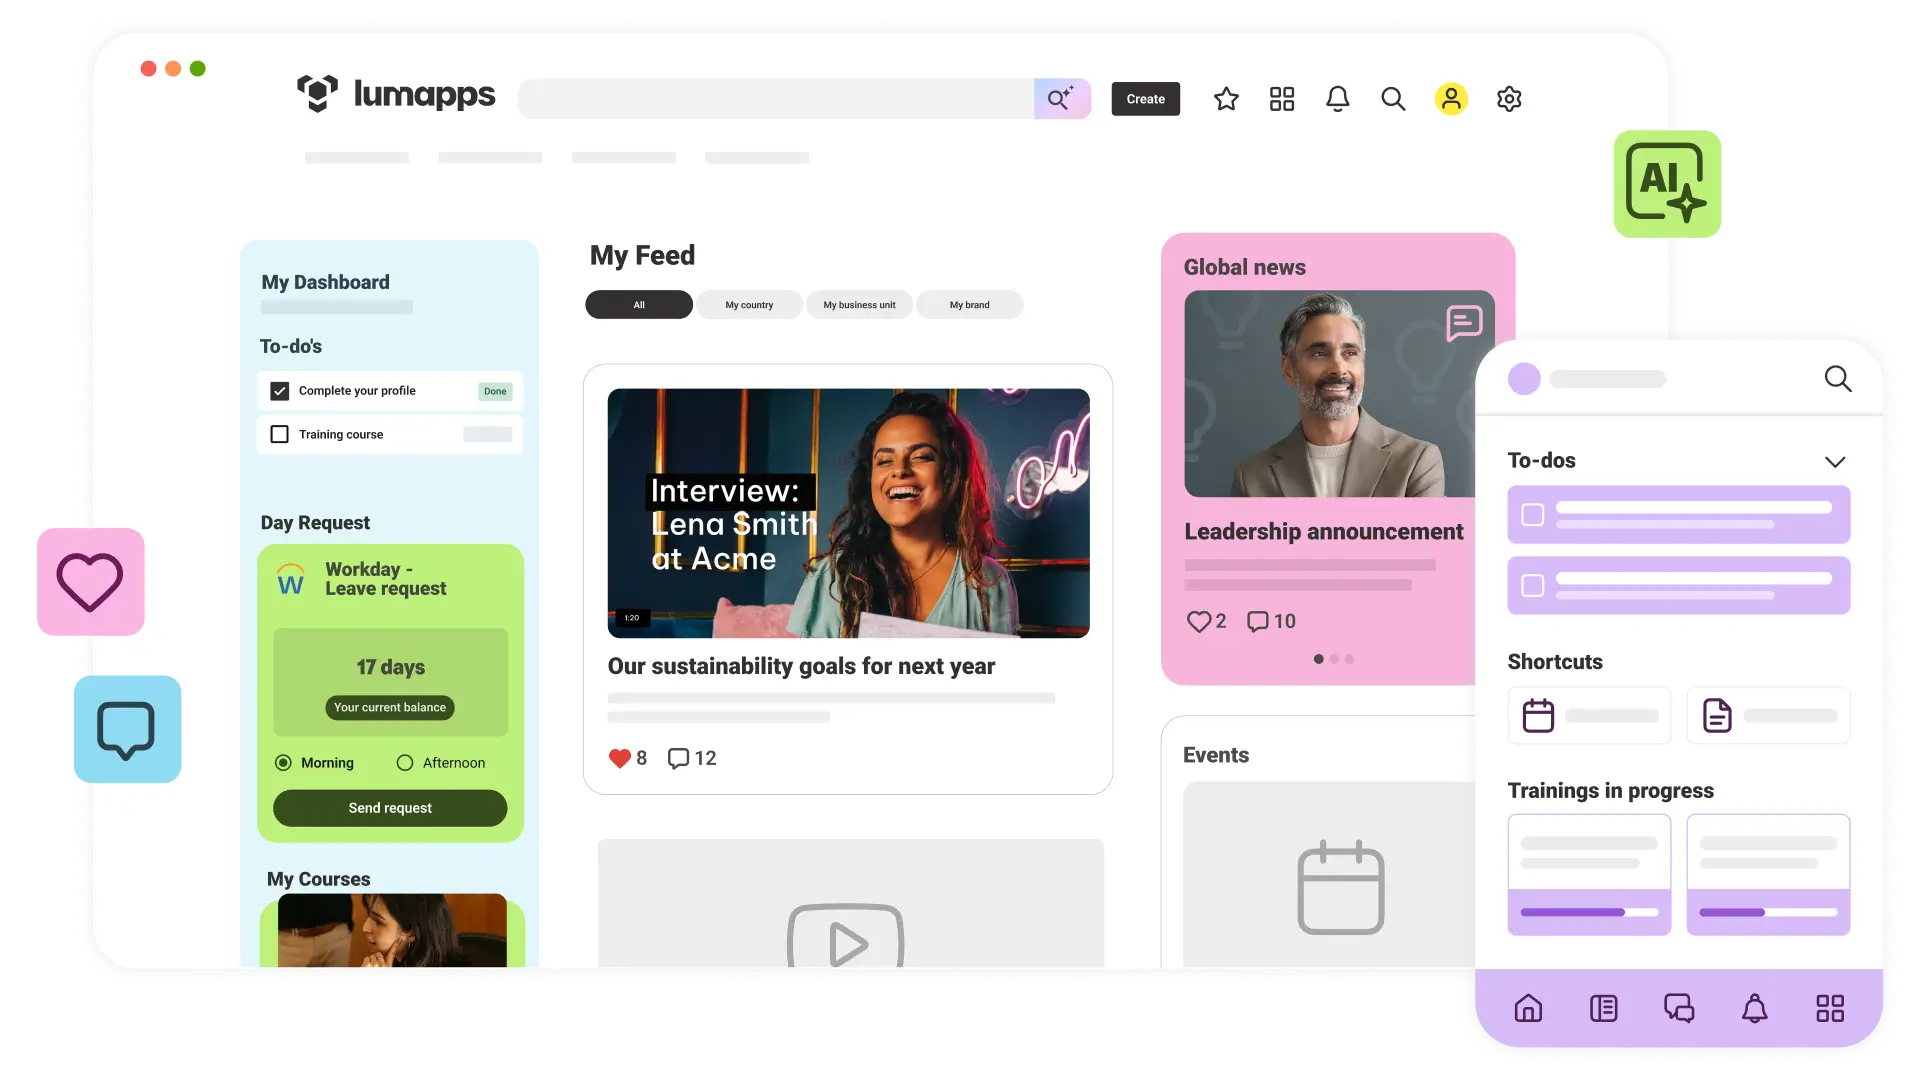Viewport: 1920px width, 1080px height.
Task: Like the sustainability goals post
Action: [x=620, y=758]
